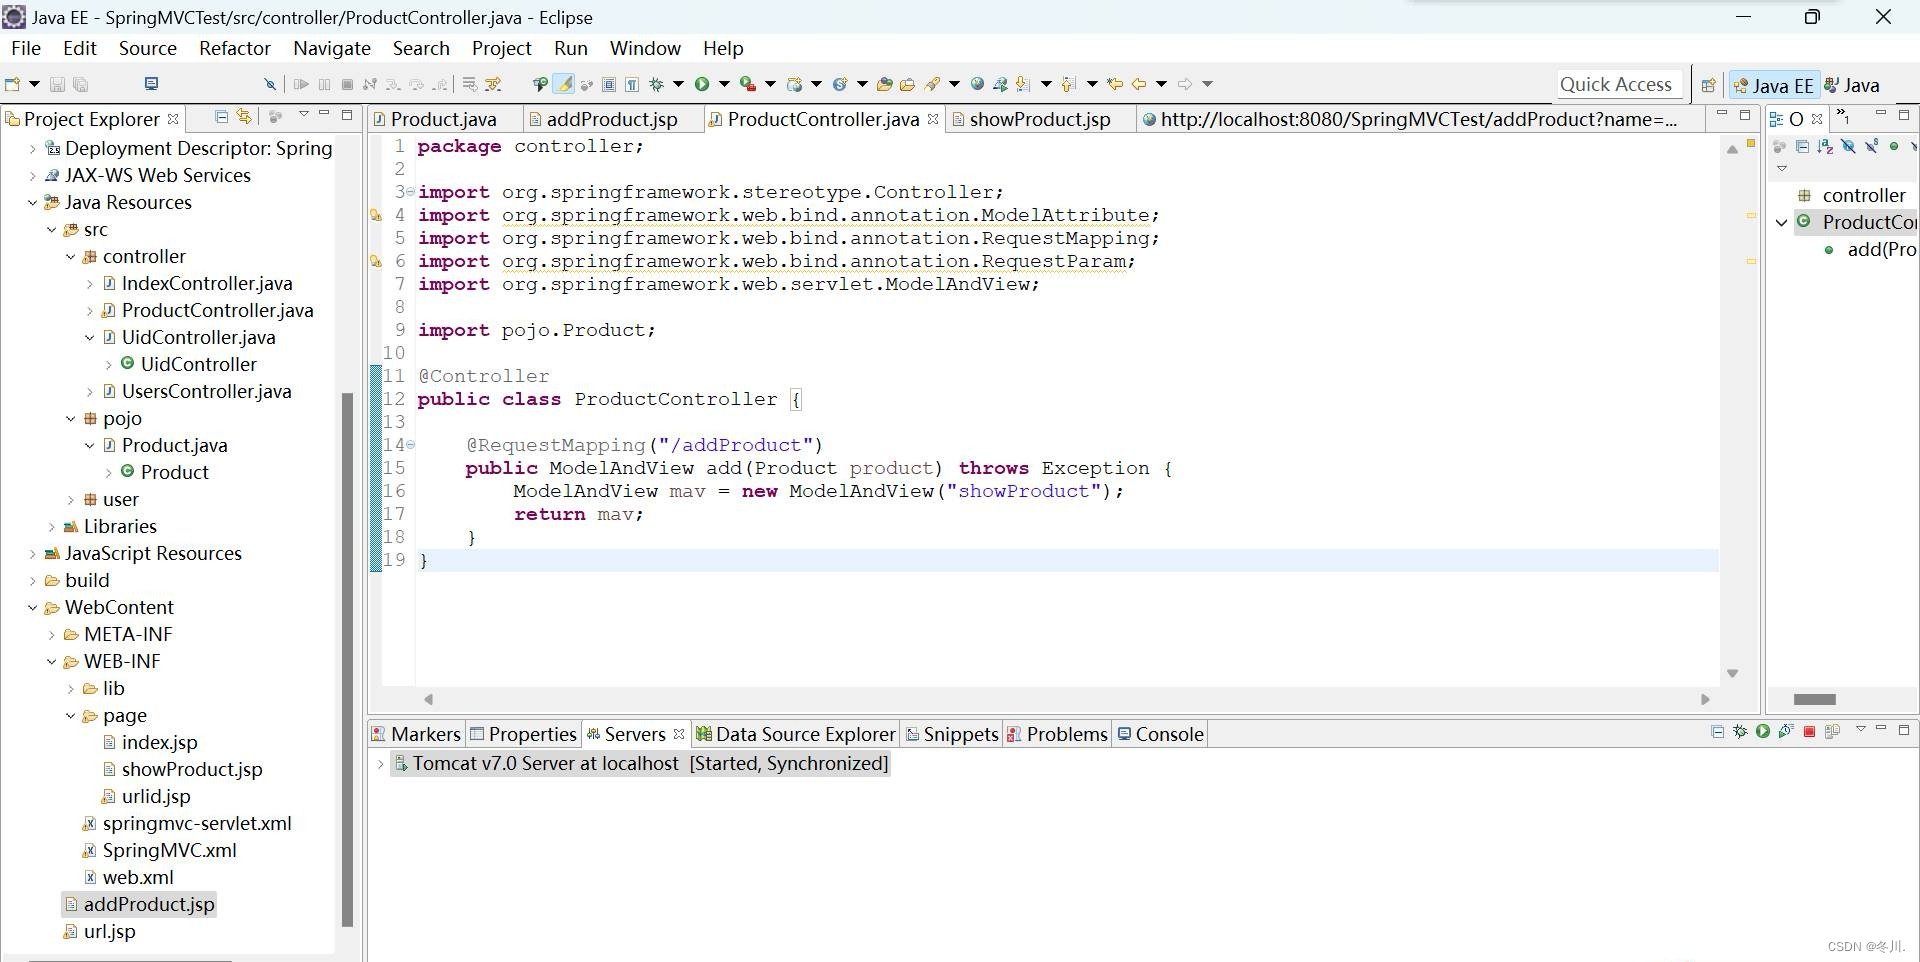This screenshot has height=962, width=1920.
Task: Click the Toggle Block Selection icon
Action: pos(608,84)
